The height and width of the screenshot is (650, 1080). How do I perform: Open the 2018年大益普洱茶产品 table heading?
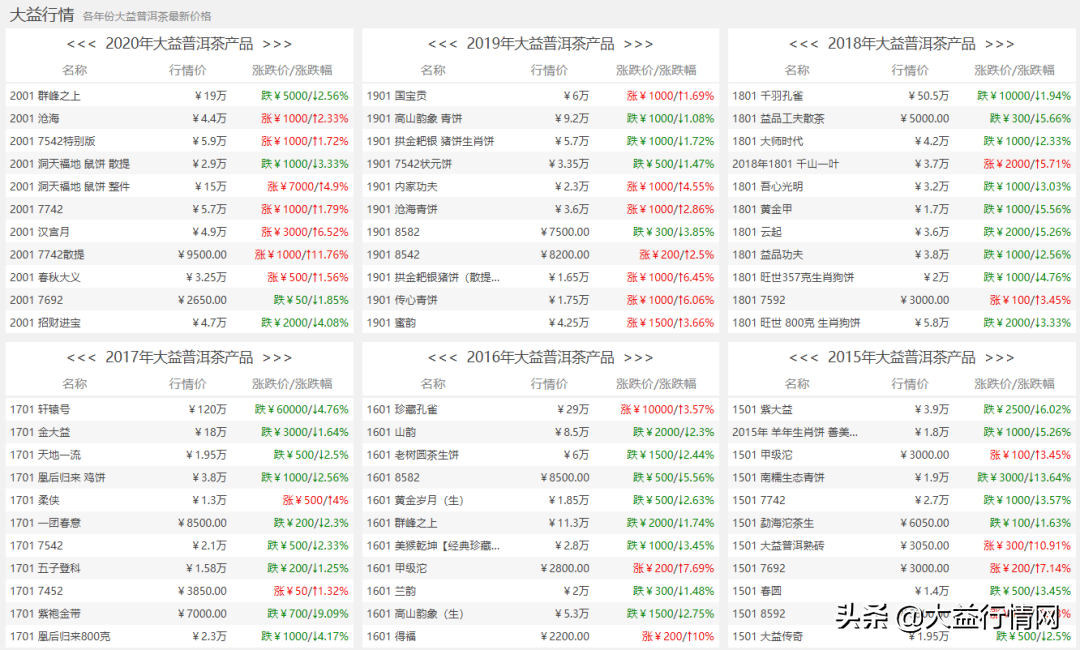[901, 44]
